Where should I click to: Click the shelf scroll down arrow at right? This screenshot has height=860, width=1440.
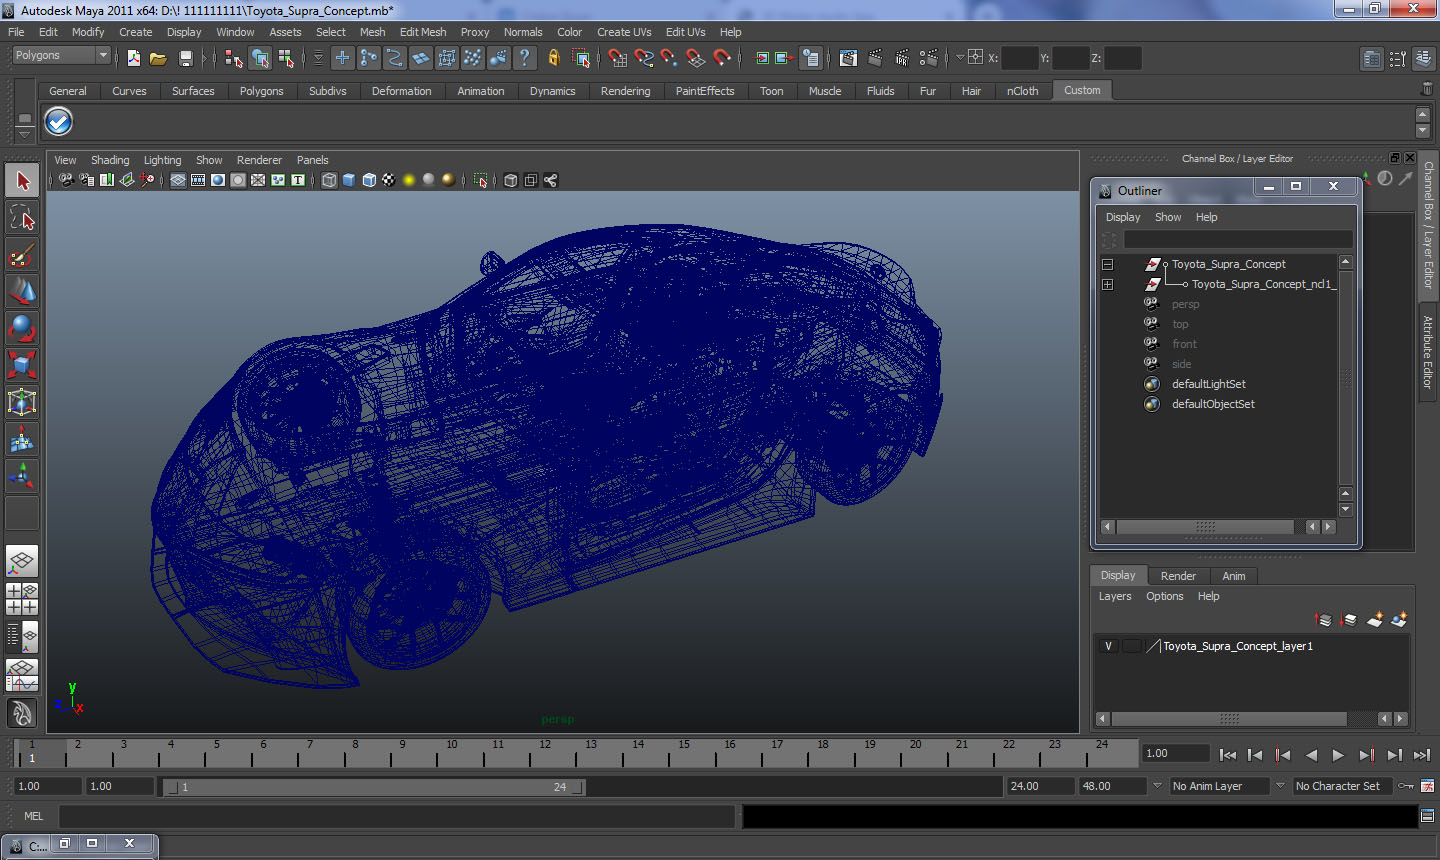[1423, 131]
